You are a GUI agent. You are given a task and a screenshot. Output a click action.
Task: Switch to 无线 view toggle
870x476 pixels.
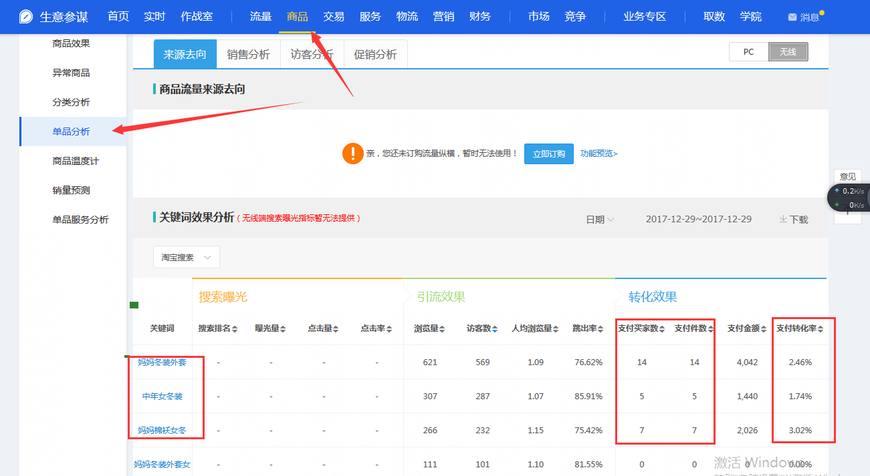(788, 52)
